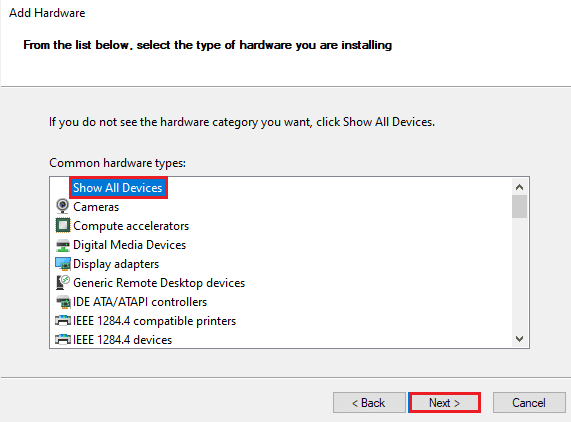This screenshot has width=571, height=422.
Task: Choose IDE ATA/ATAPI controllers entry
Action: click(x=140, y=302)
